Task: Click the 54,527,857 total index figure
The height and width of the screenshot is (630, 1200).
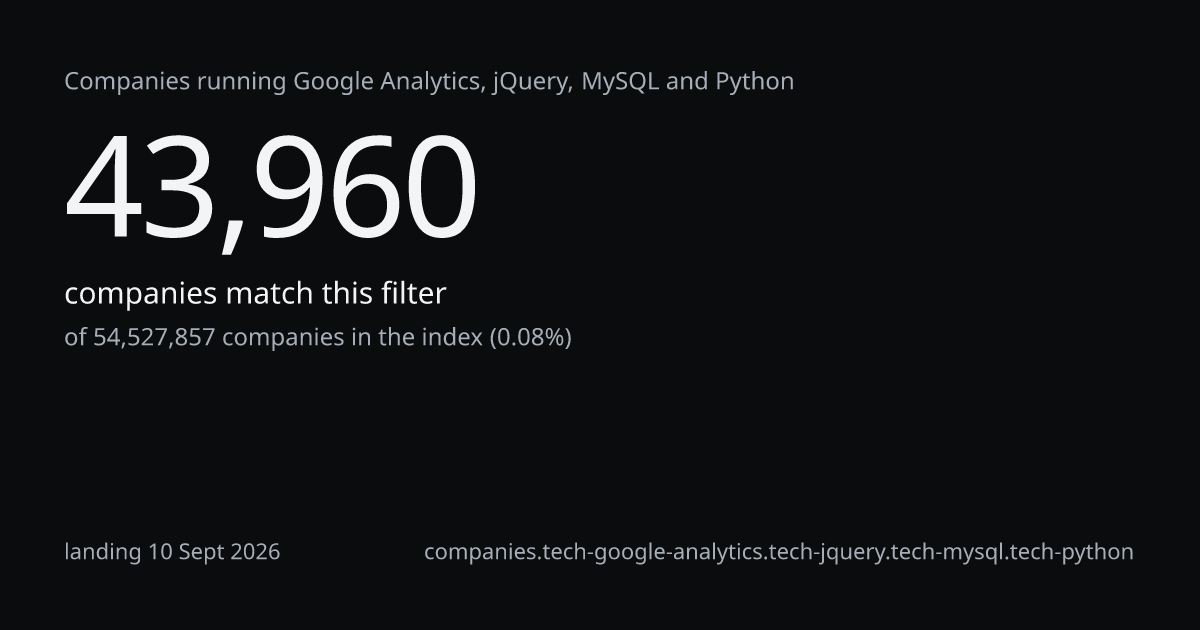Action: [x=154, y=338]
